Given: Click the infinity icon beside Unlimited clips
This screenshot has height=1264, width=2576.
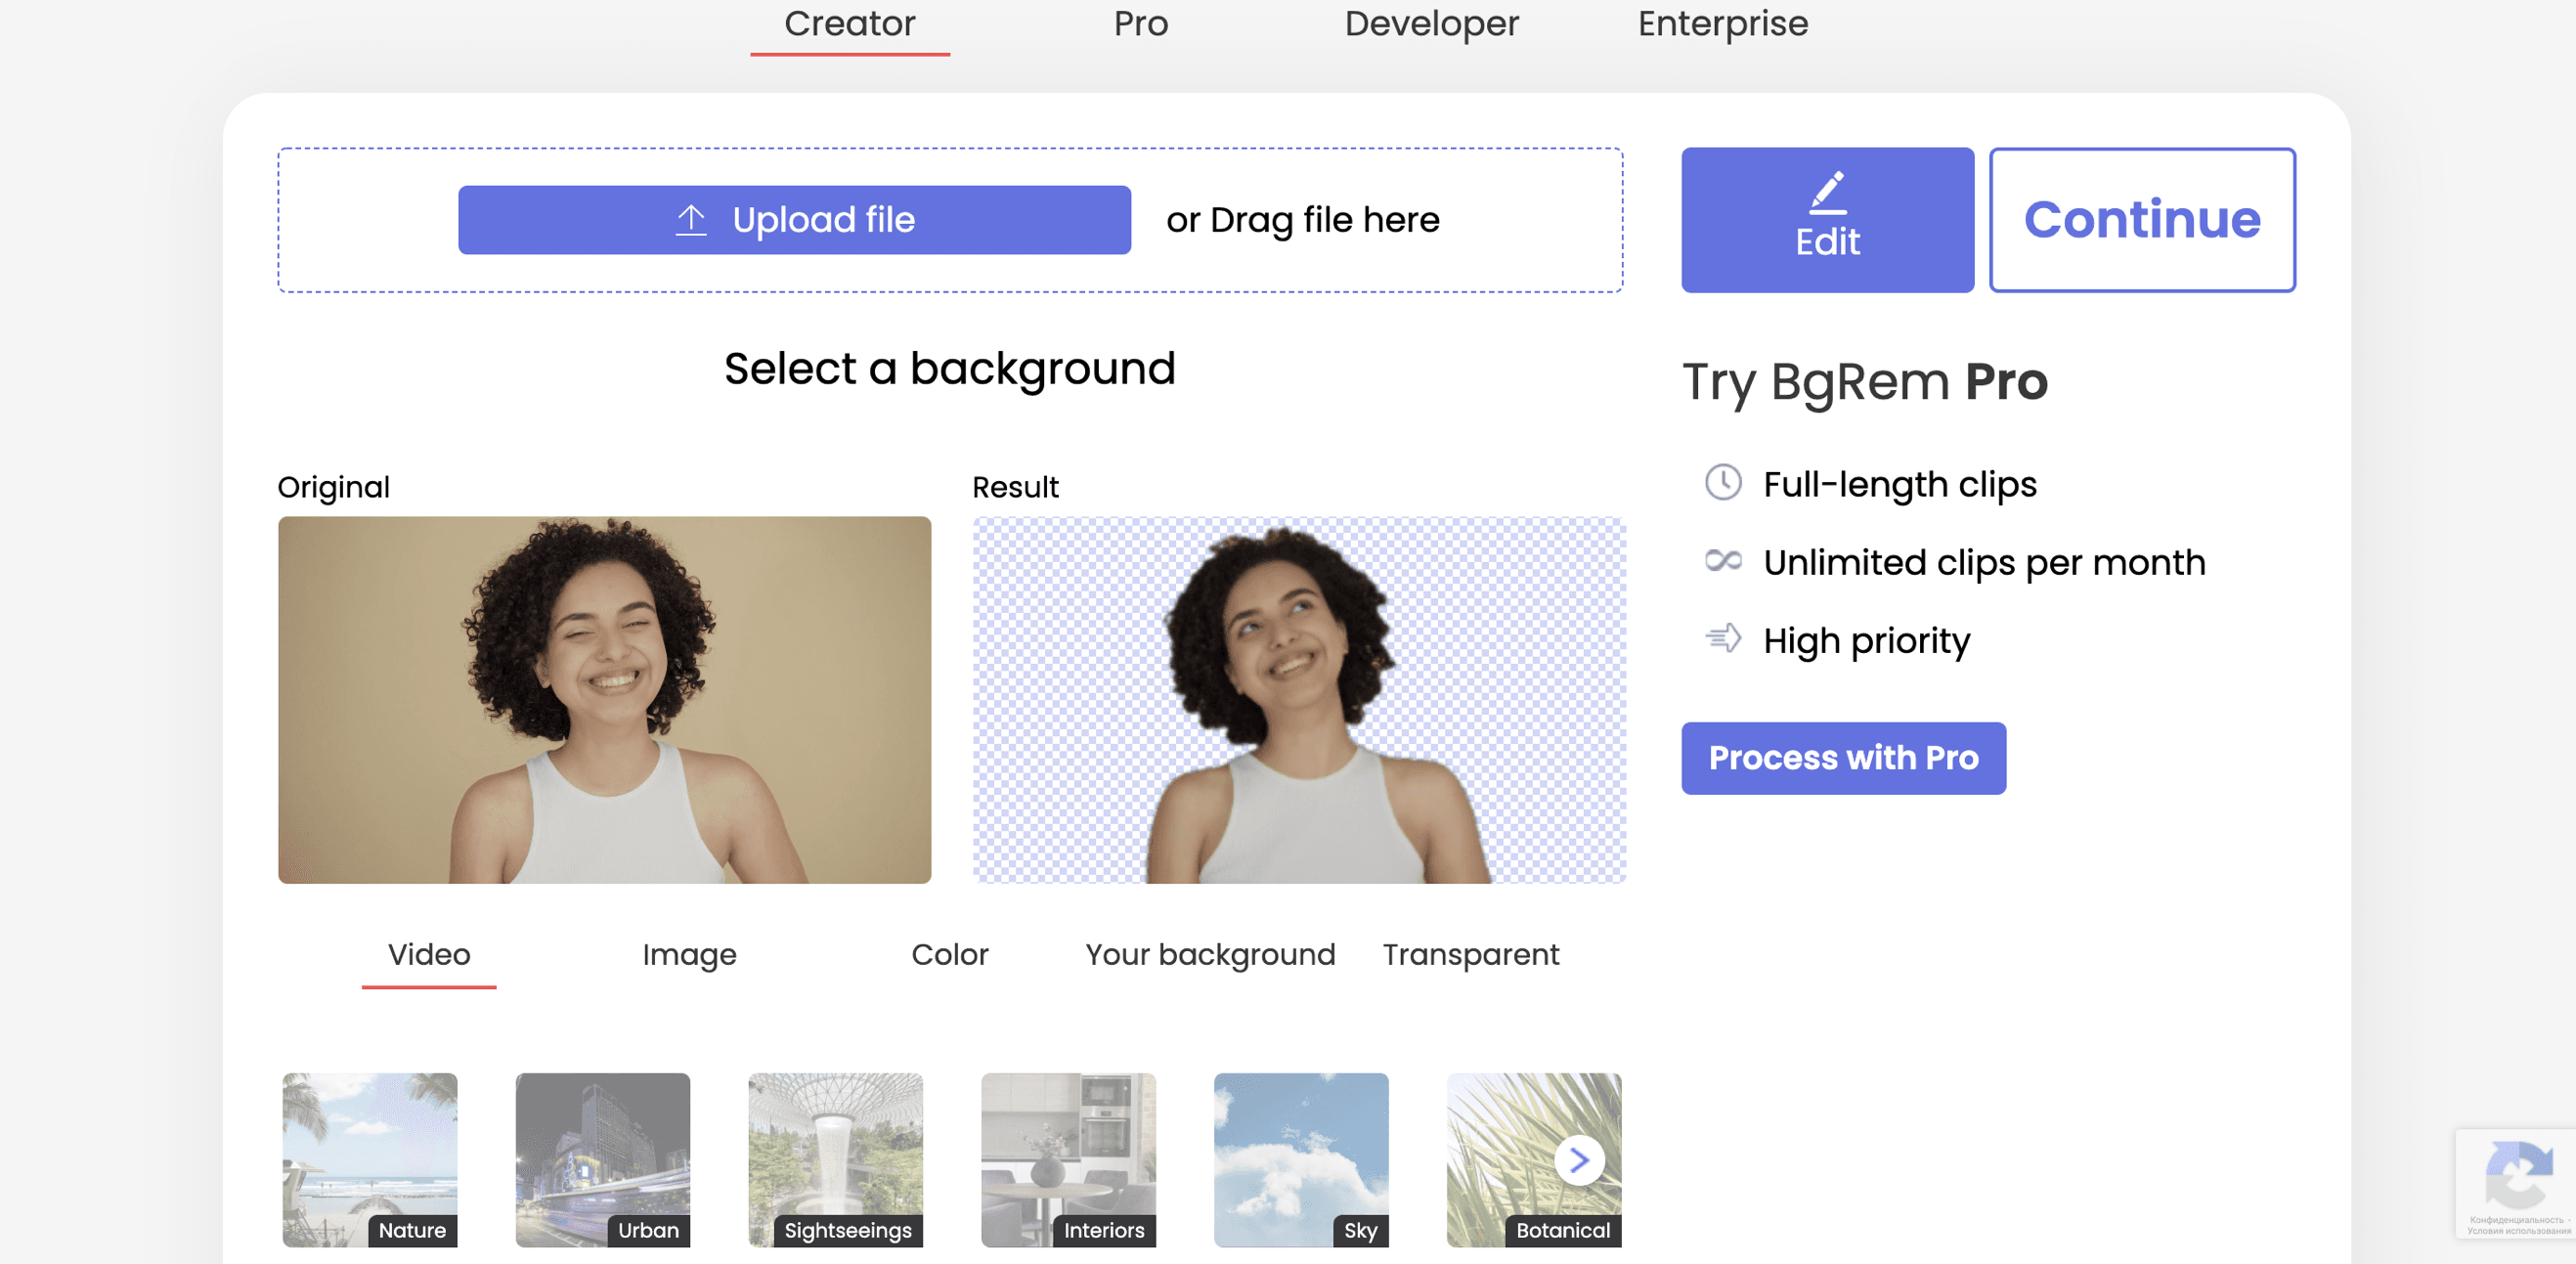Looking at the screenshot, I should [x=1723, y=561].
